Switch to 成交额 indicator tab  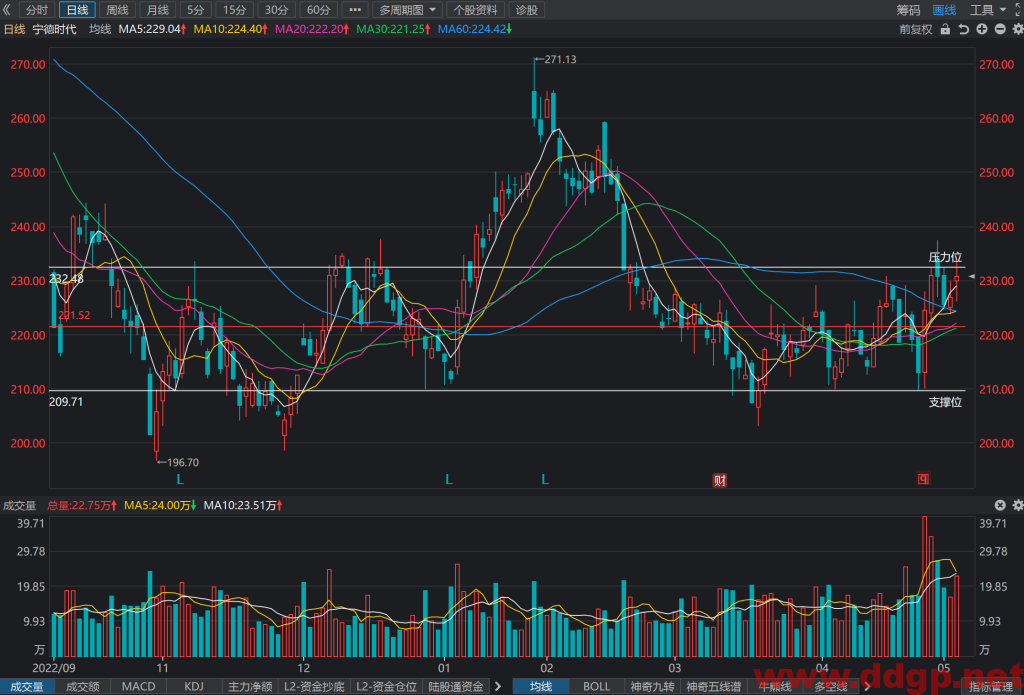click(82, 687)
